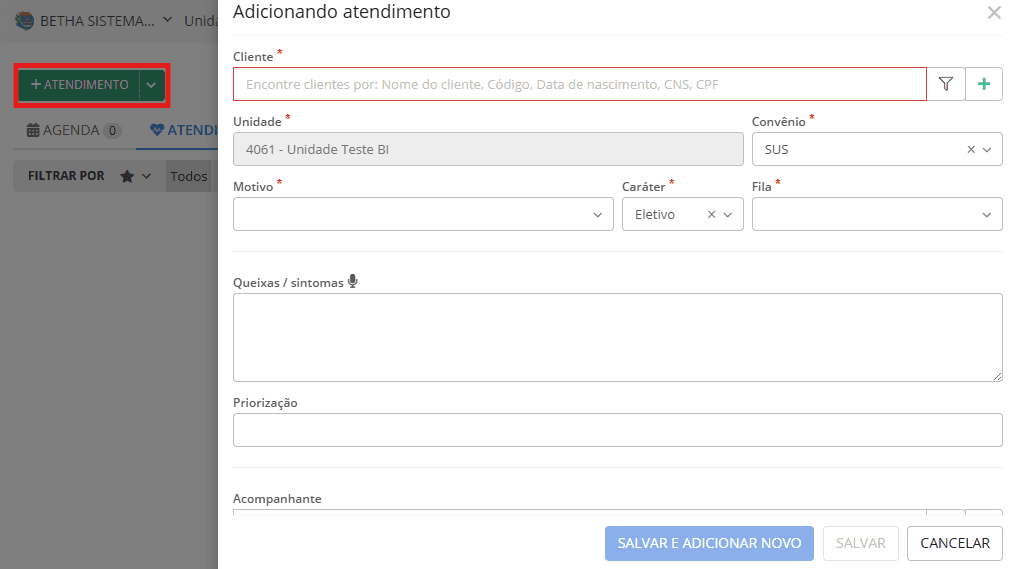The width and height of the screenshot is (1016, 569).
Task: Click the green plus add-client icon
Action: 984,85
